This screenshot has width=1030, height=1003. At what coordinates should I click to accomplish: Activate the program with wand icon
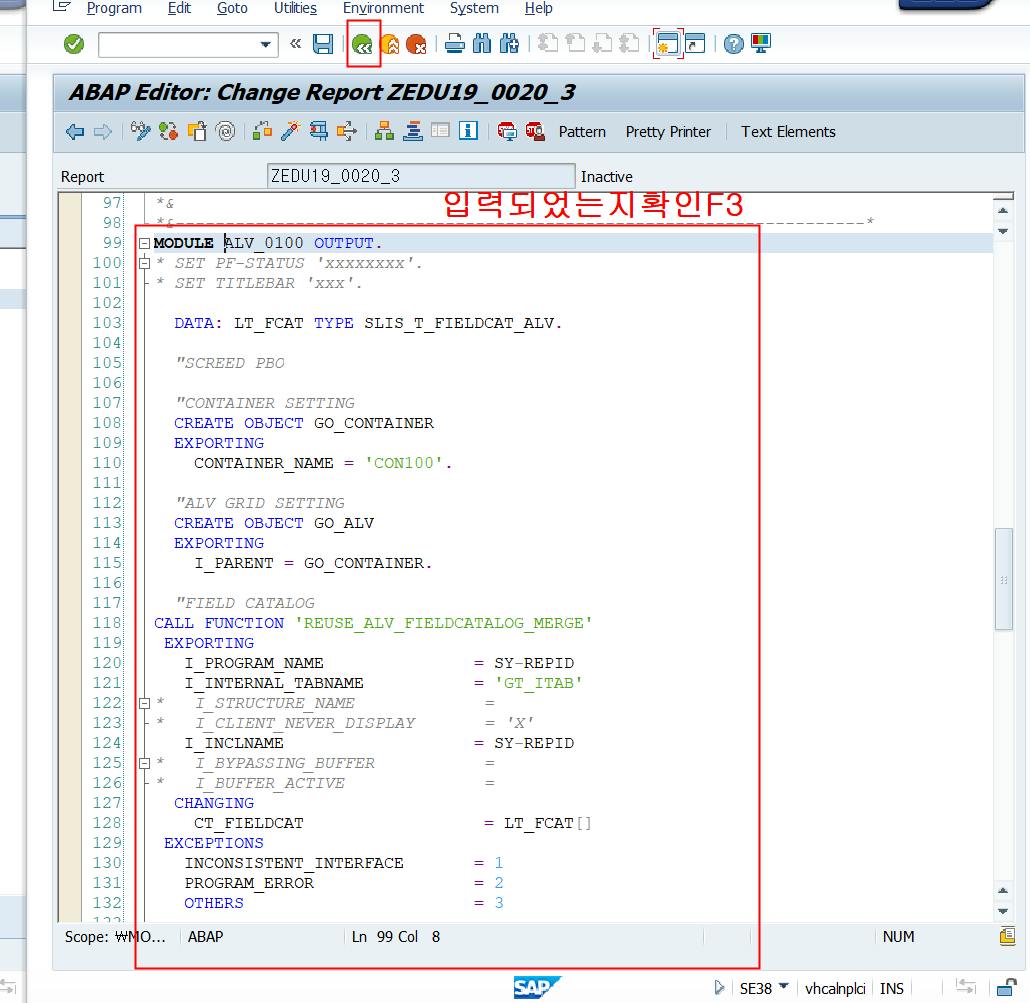[290, 132]
